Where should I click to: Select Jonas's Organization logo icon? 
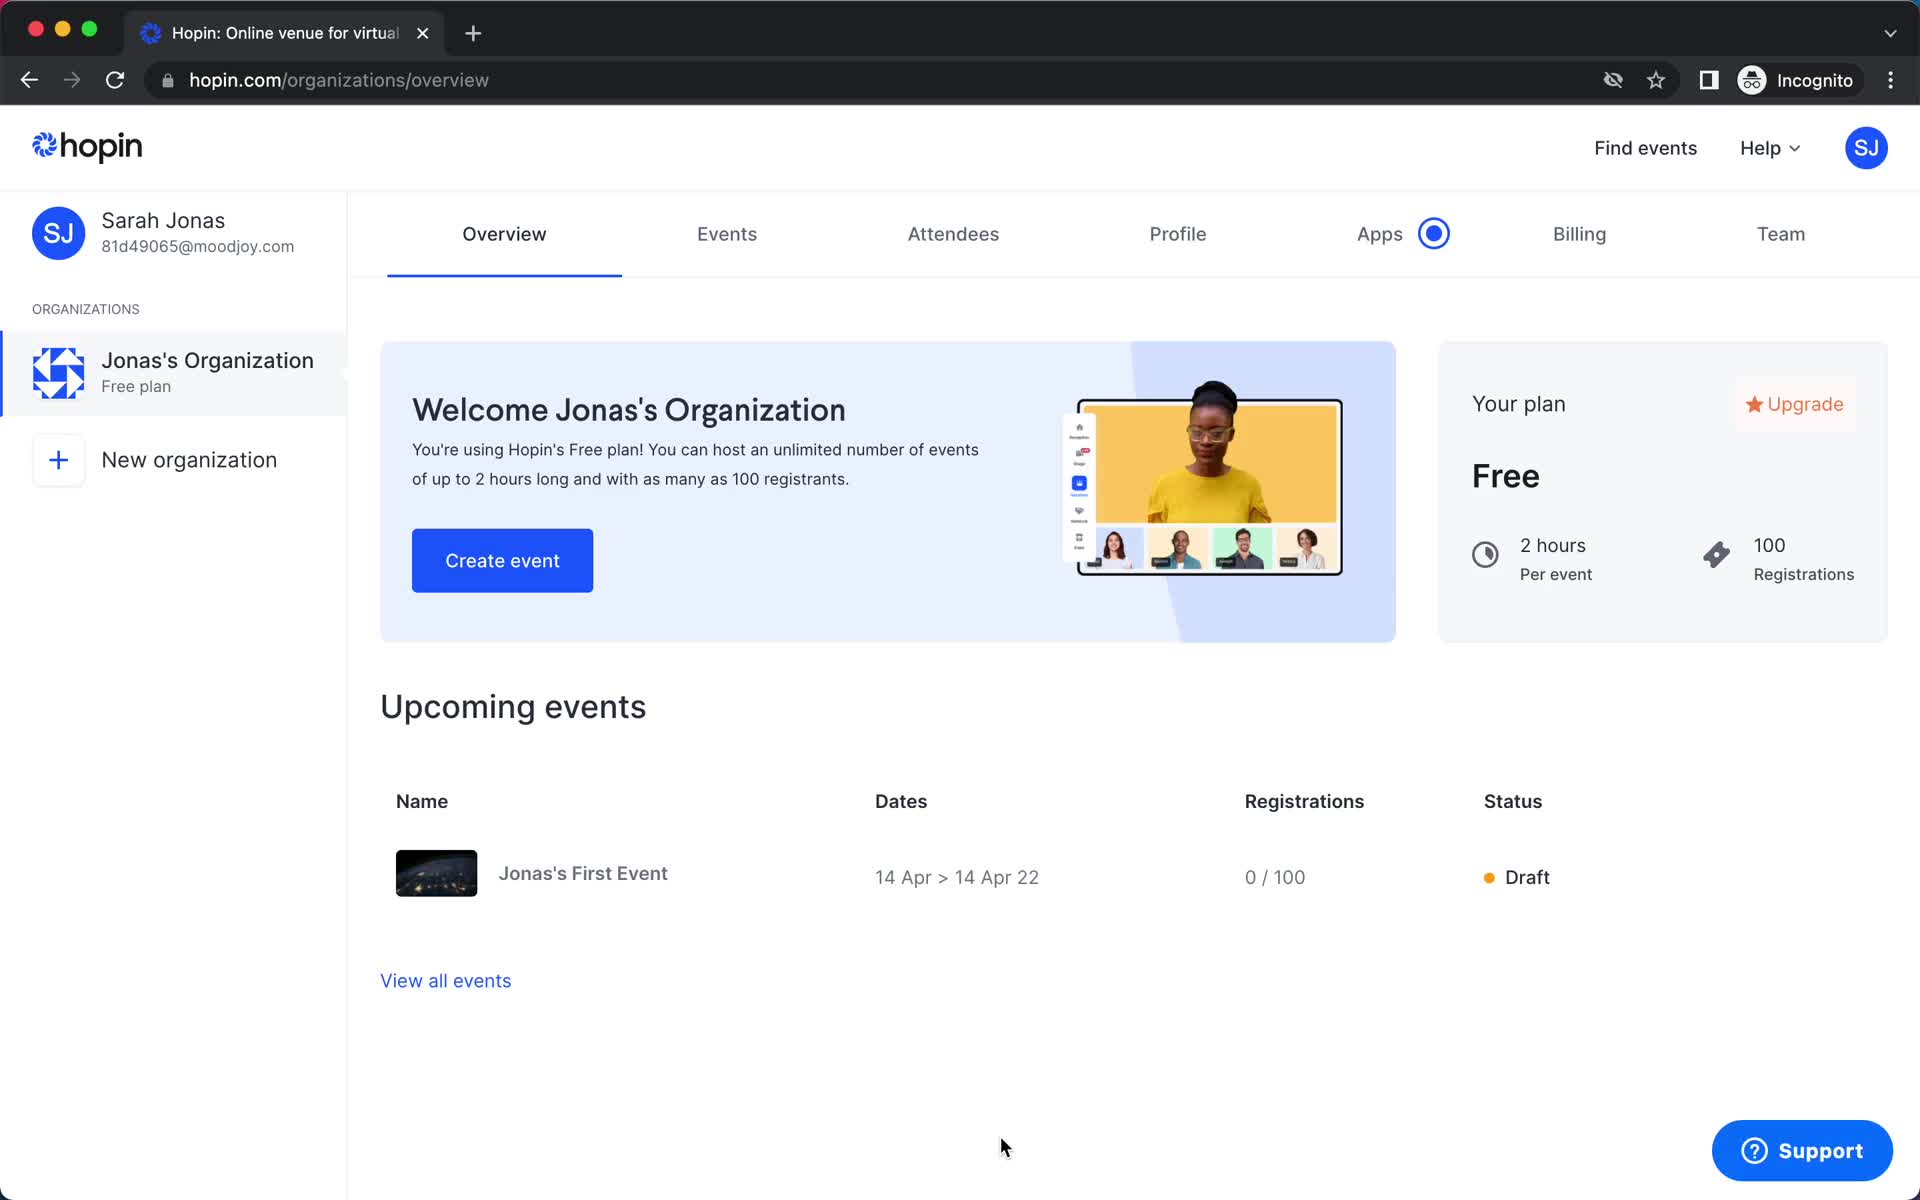point(58,373)
